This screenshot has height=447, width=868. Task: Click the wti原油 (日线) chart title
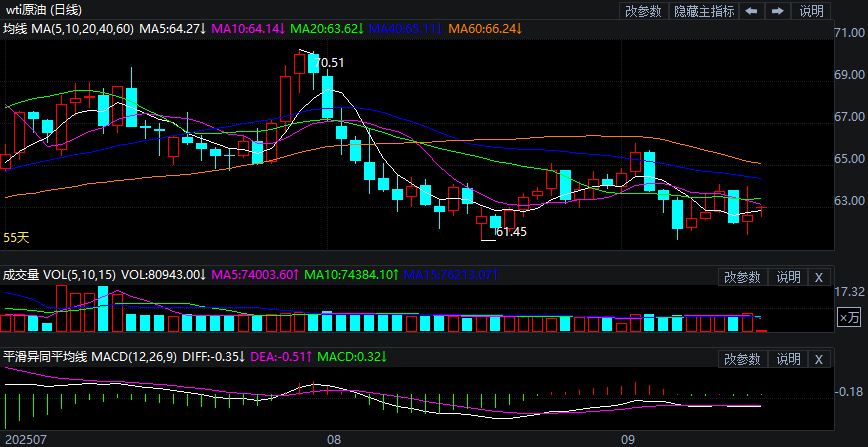tap(42, 9)
